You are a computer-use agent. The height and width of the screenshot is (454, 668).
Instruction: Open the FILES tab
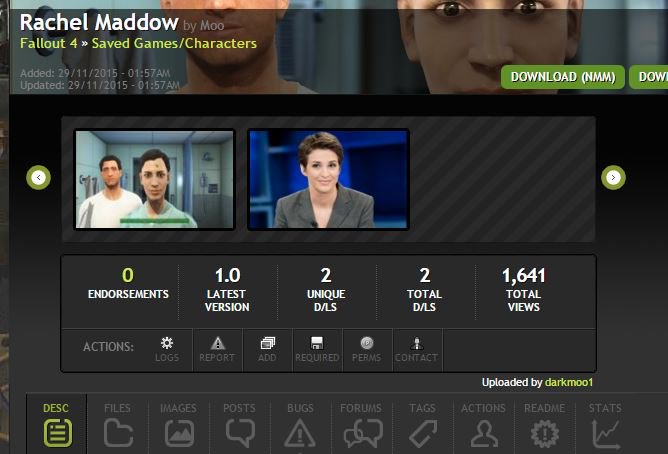[x=118, y=425]
